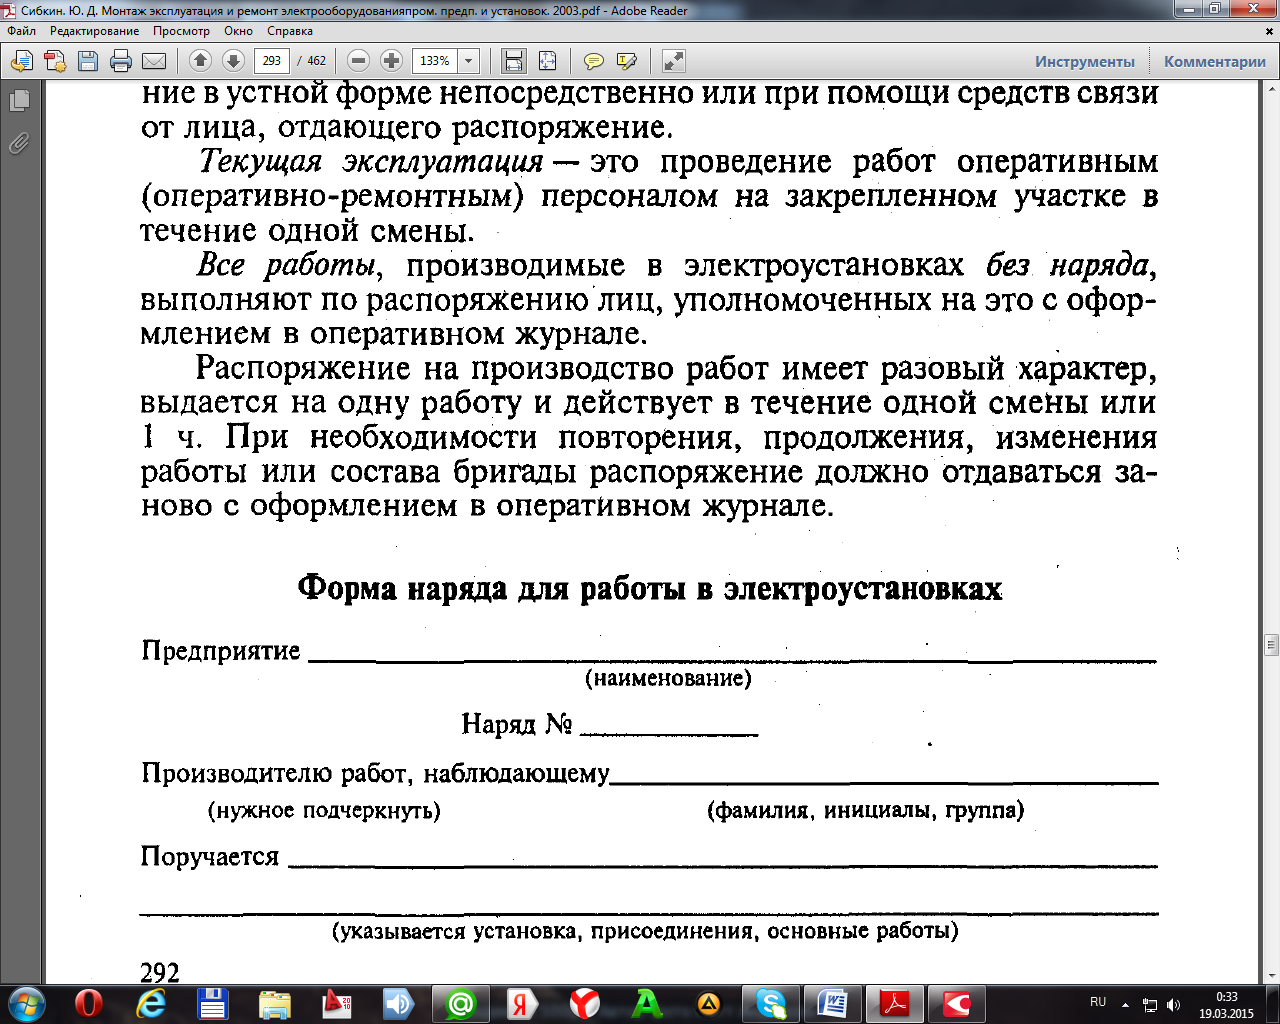
Task: Click the zoom value field 133%
Action: pyautogui.click(x=434, y=61)
